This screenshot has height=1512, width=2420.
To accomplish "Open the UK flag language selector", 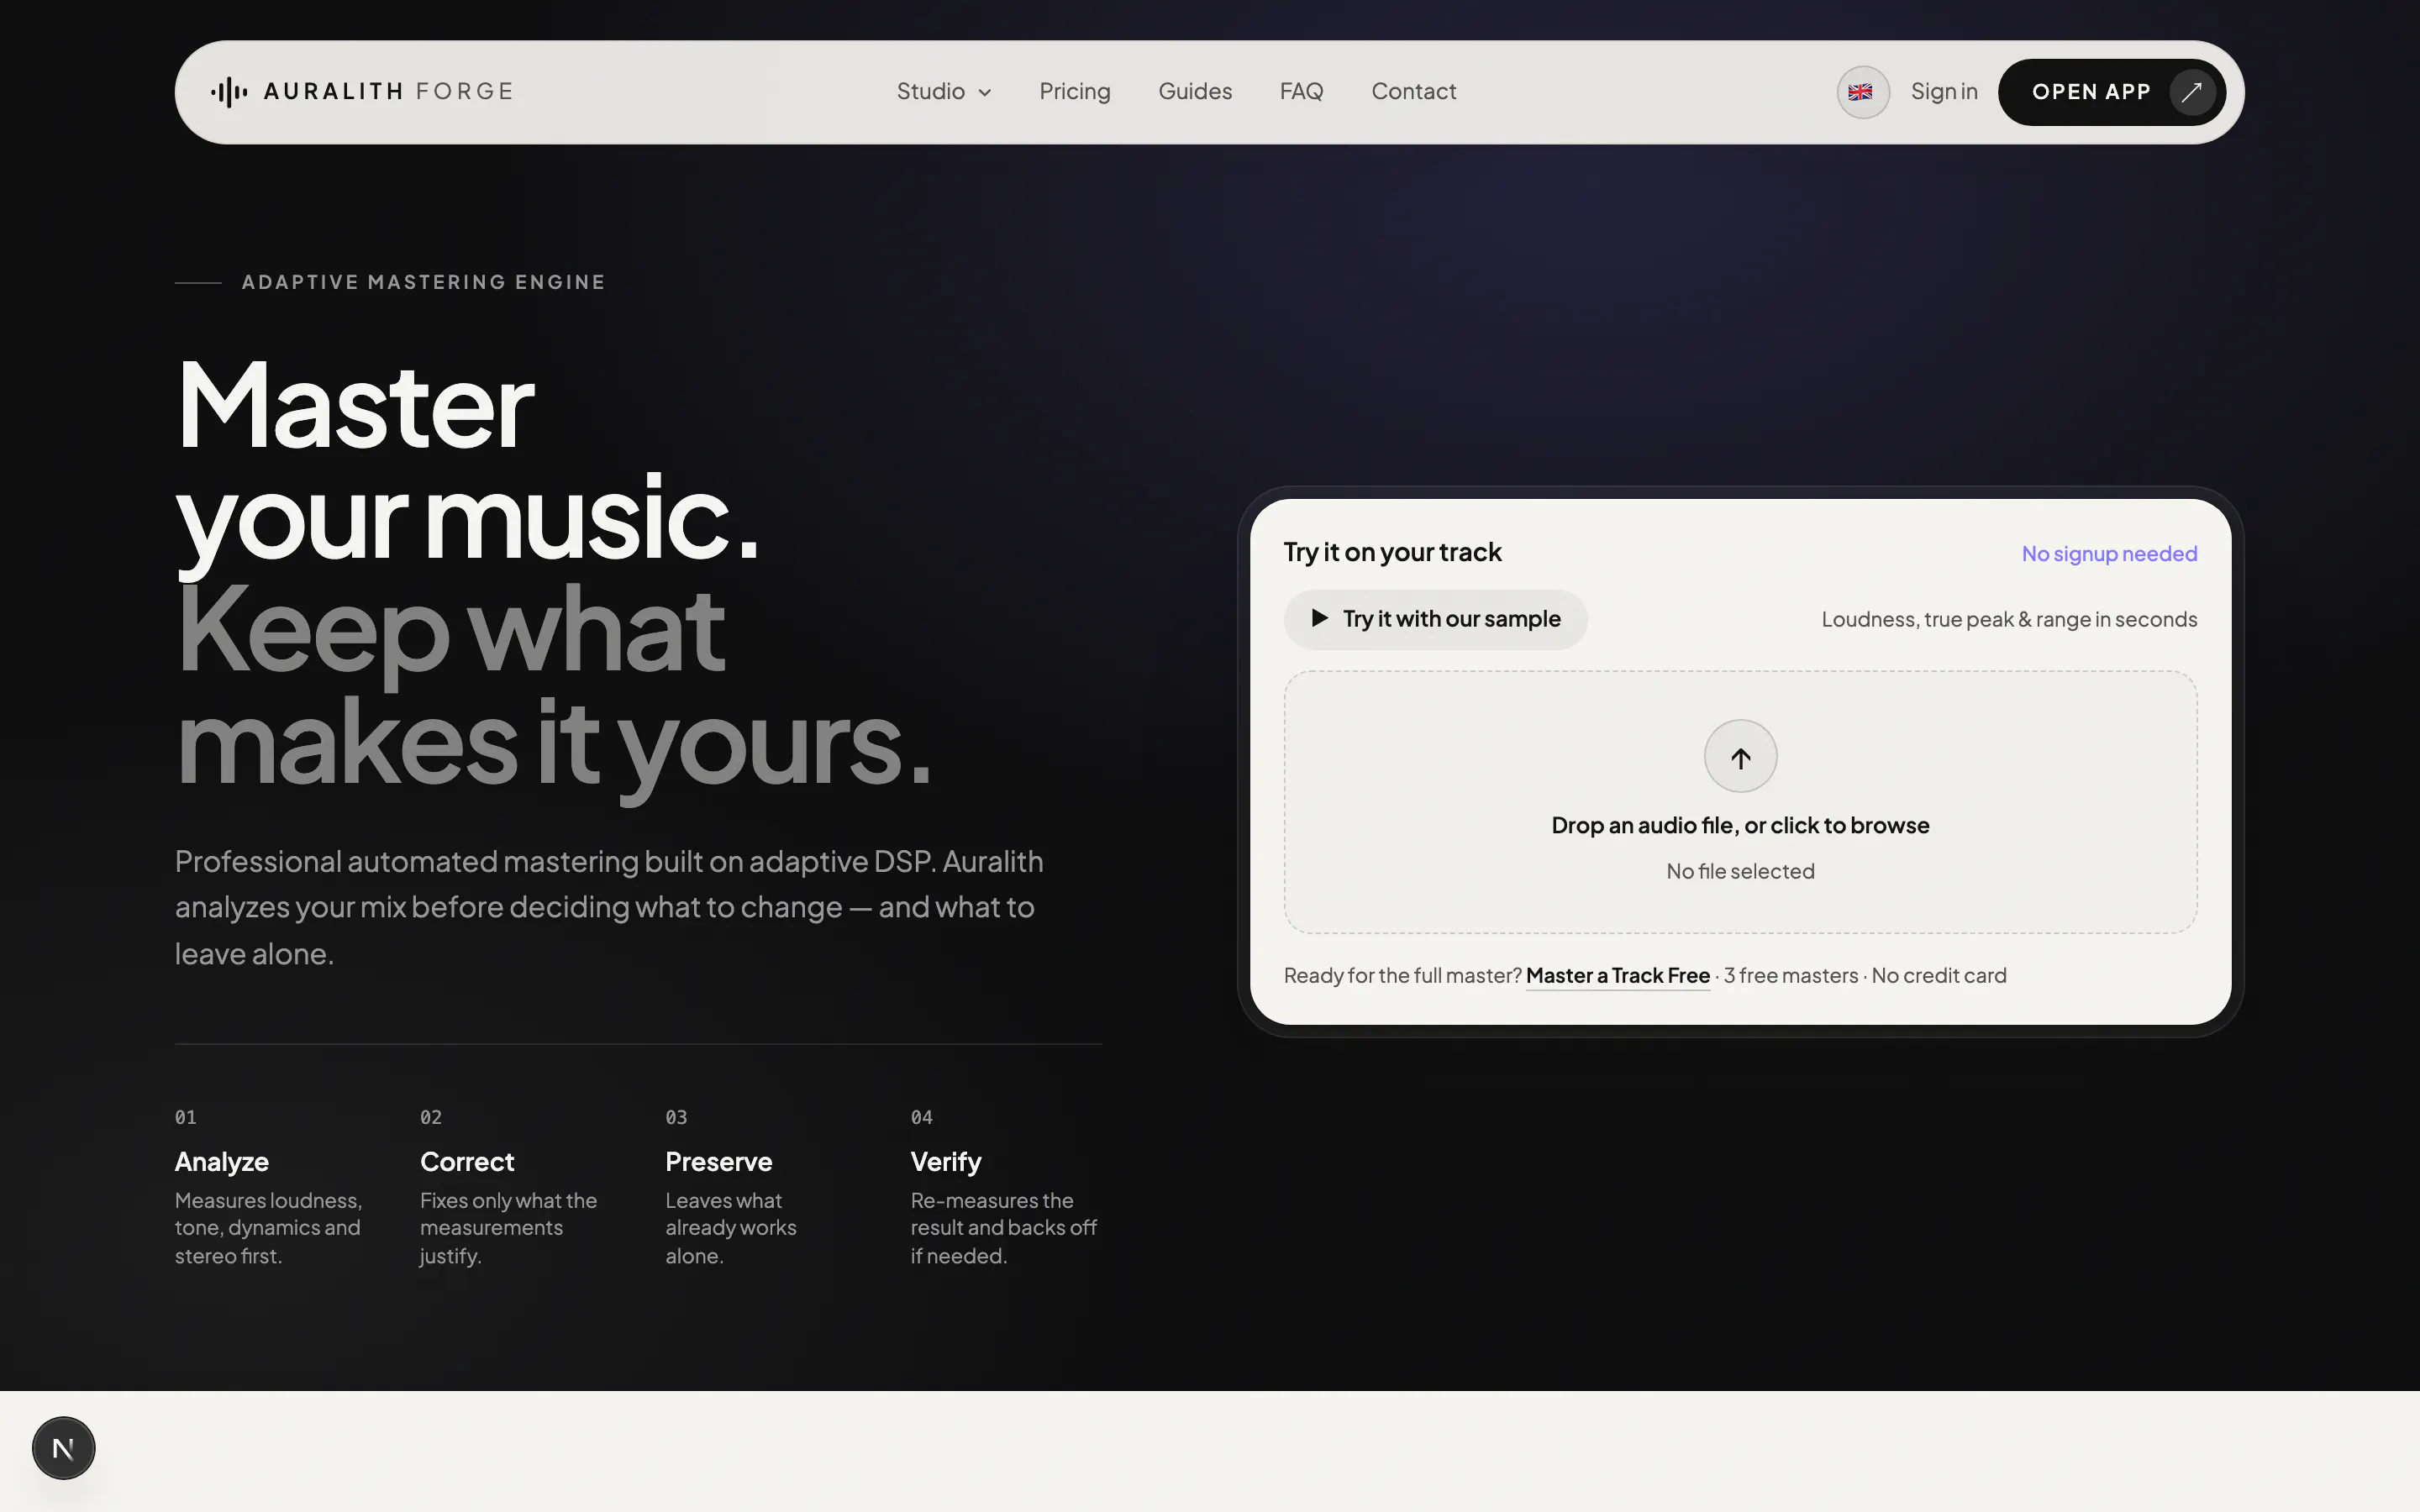I will tap(1862, 92).
